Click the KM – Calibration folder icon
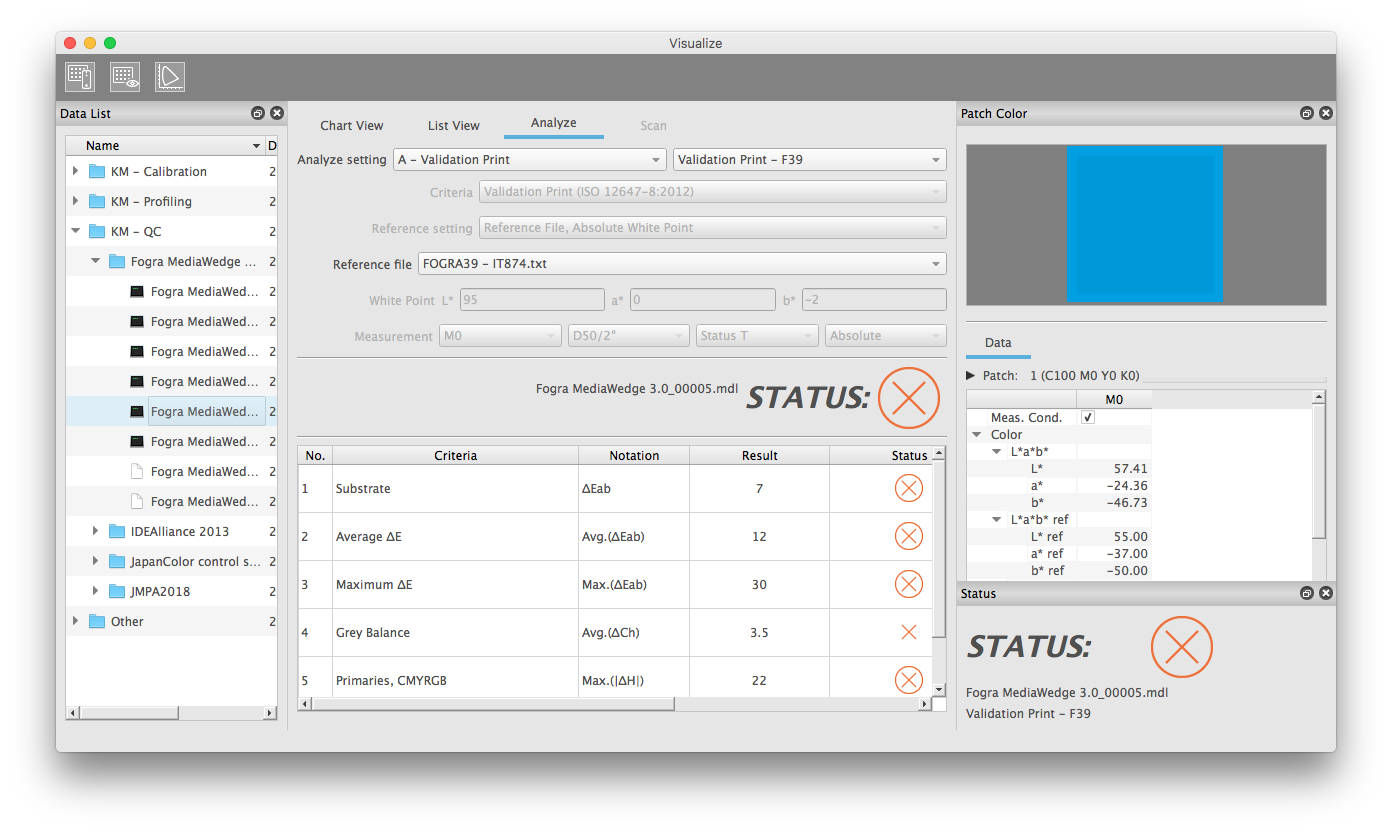Image resolution: width=1392 pixels, height=832 pixels. [97, 172]
